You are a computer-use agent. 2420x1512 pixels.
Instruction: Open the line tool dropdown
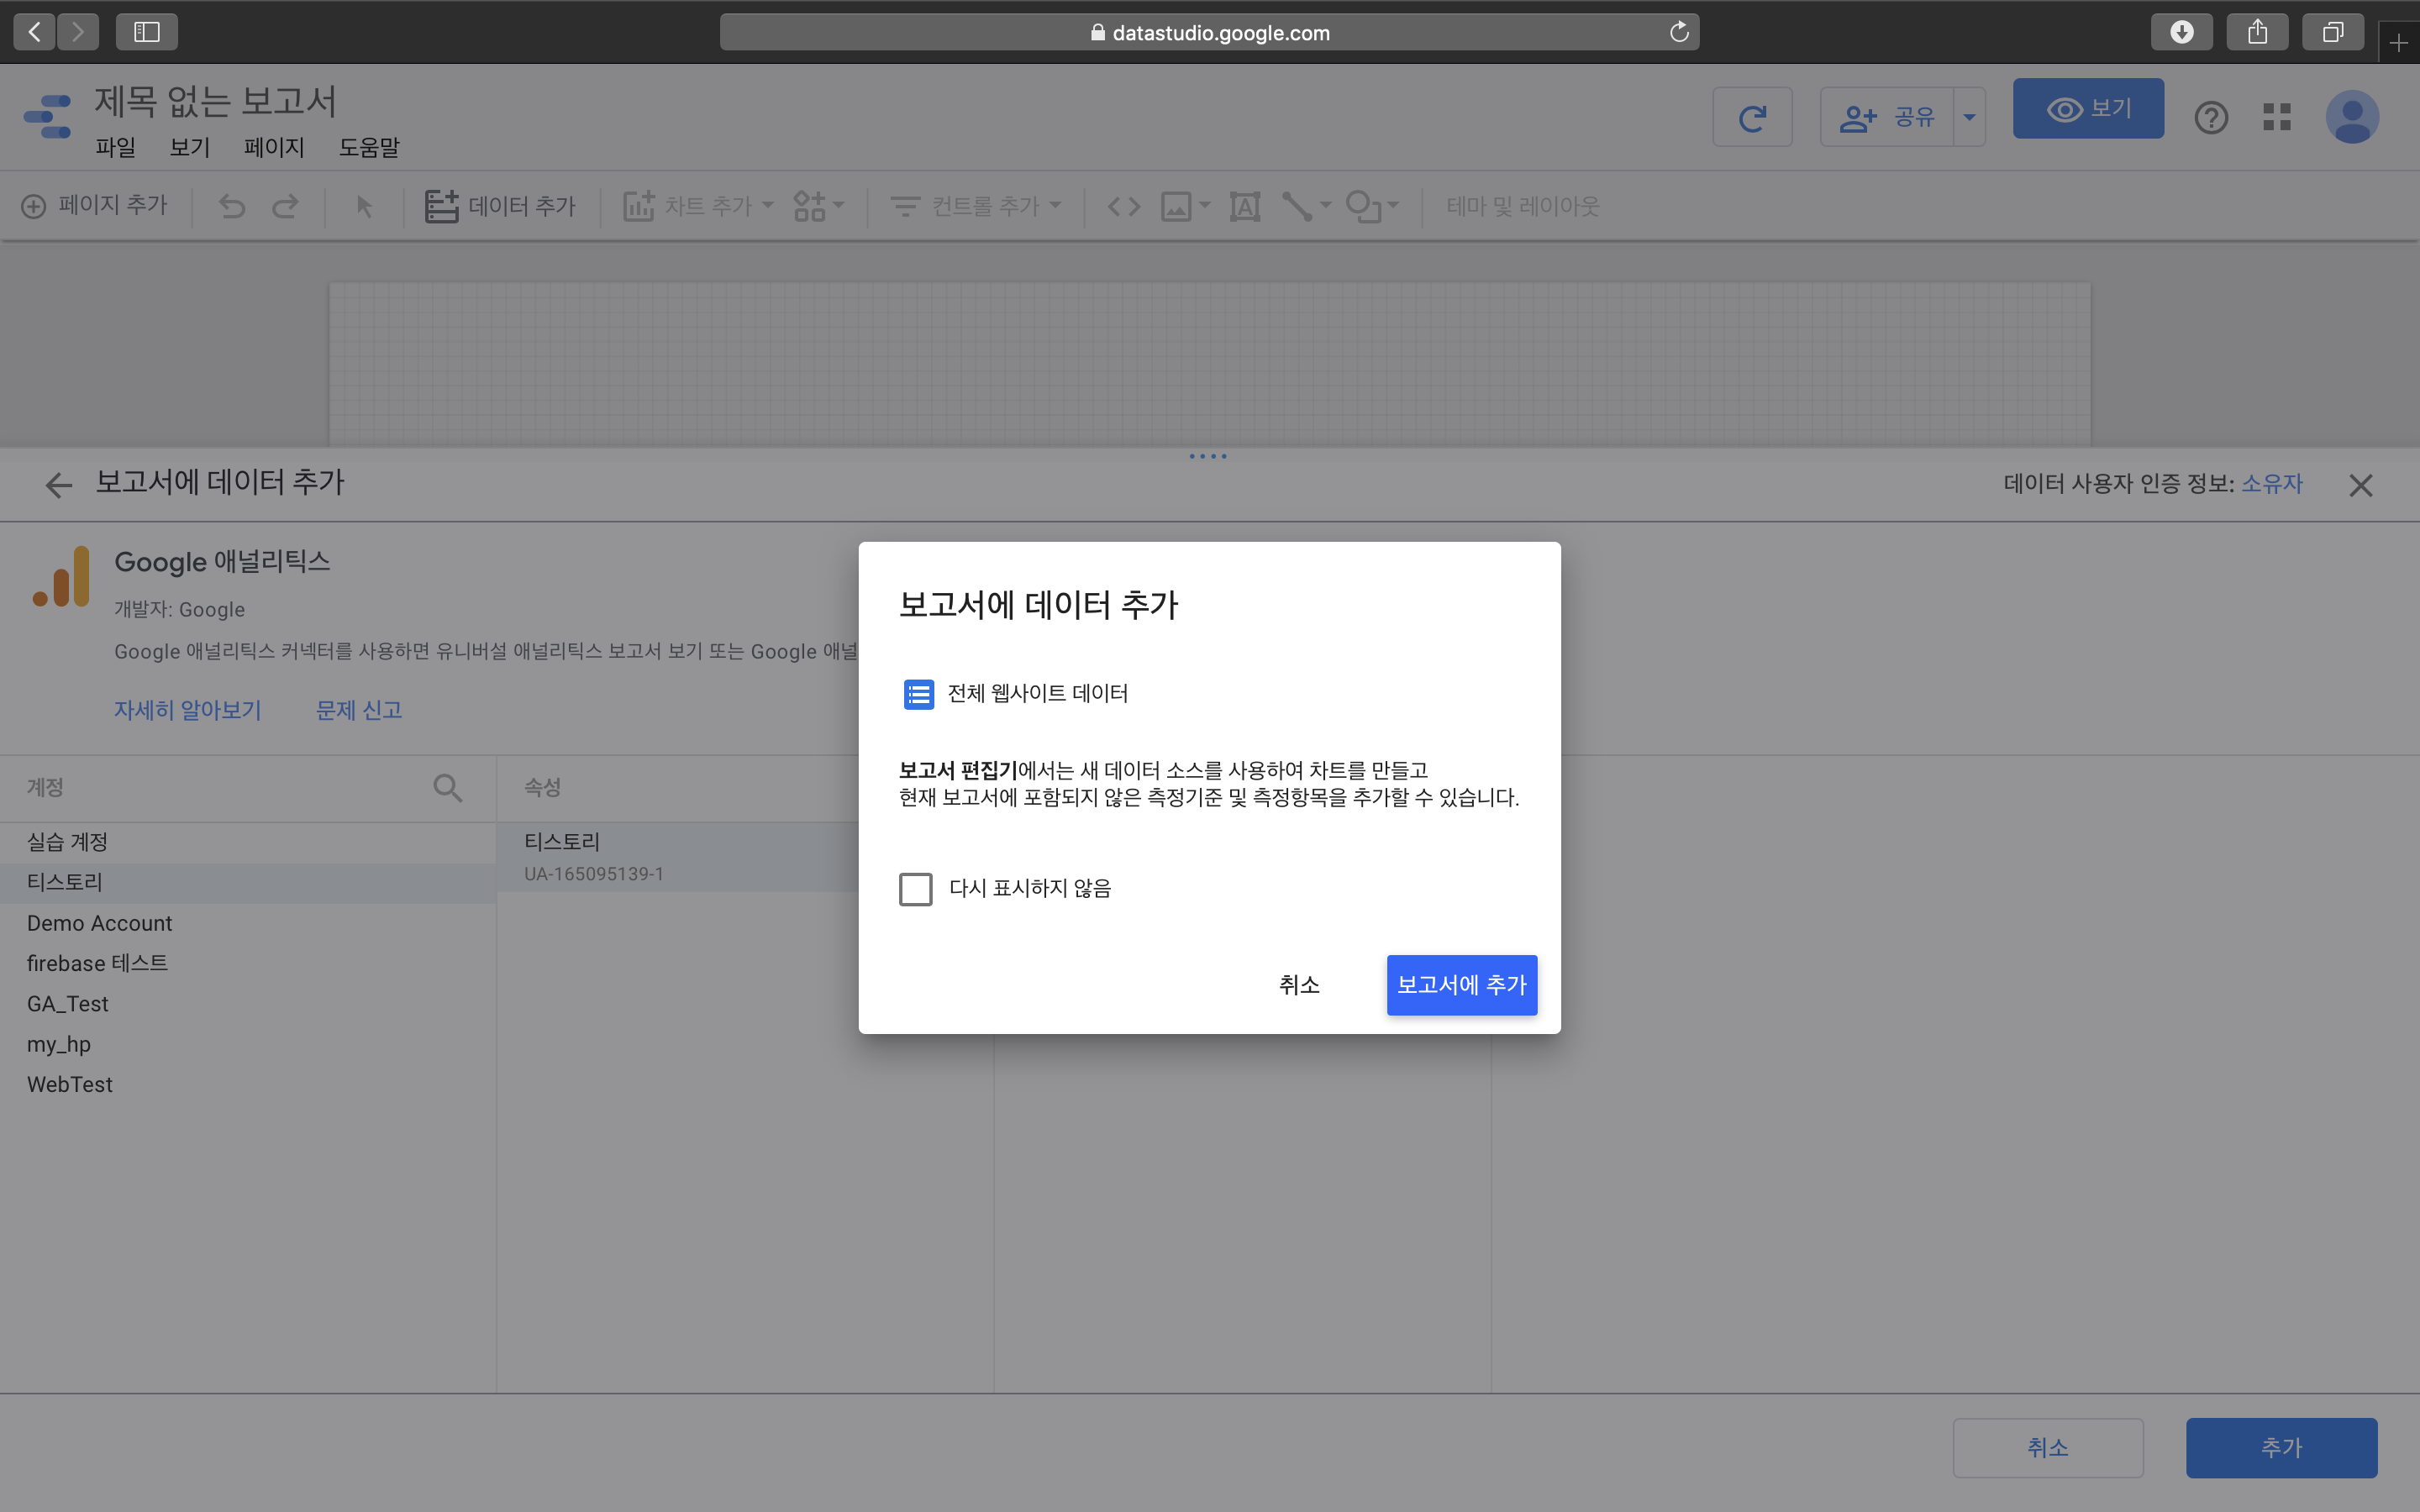point(1306,206)
